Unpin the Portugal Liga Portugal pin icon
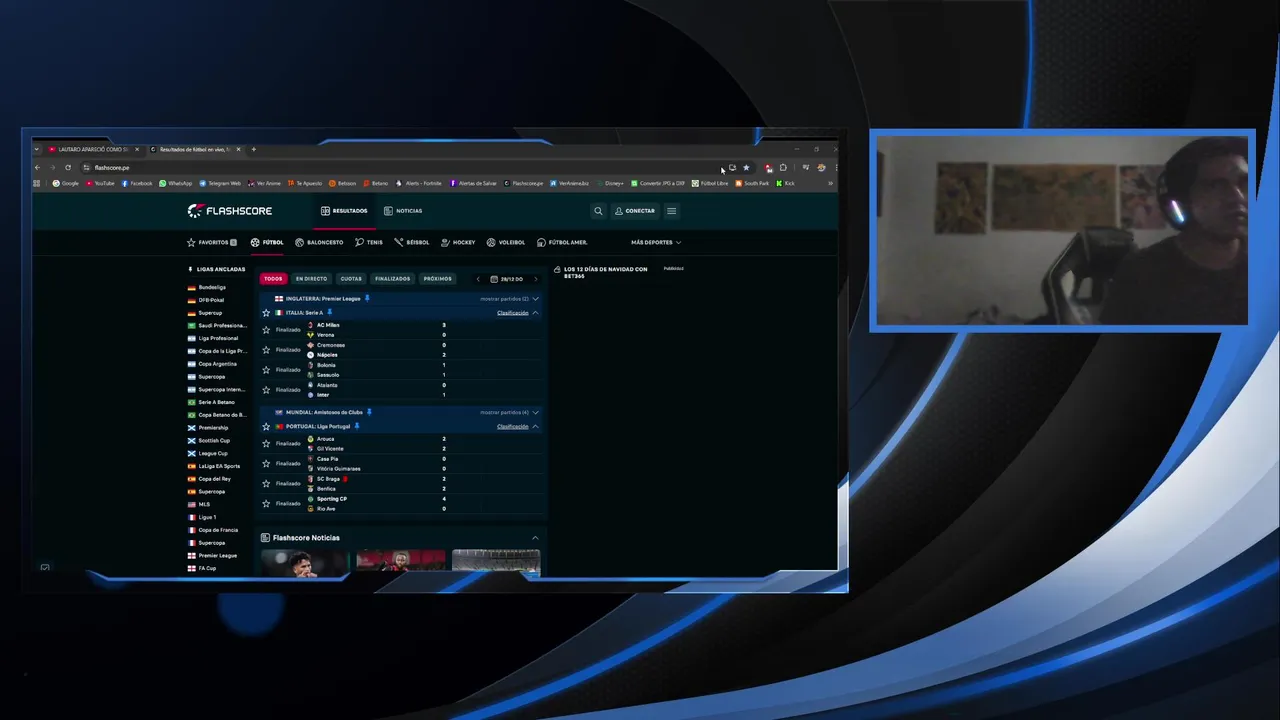The height and width of the screenshot is (720, 1280). click(x=356, y=426)
